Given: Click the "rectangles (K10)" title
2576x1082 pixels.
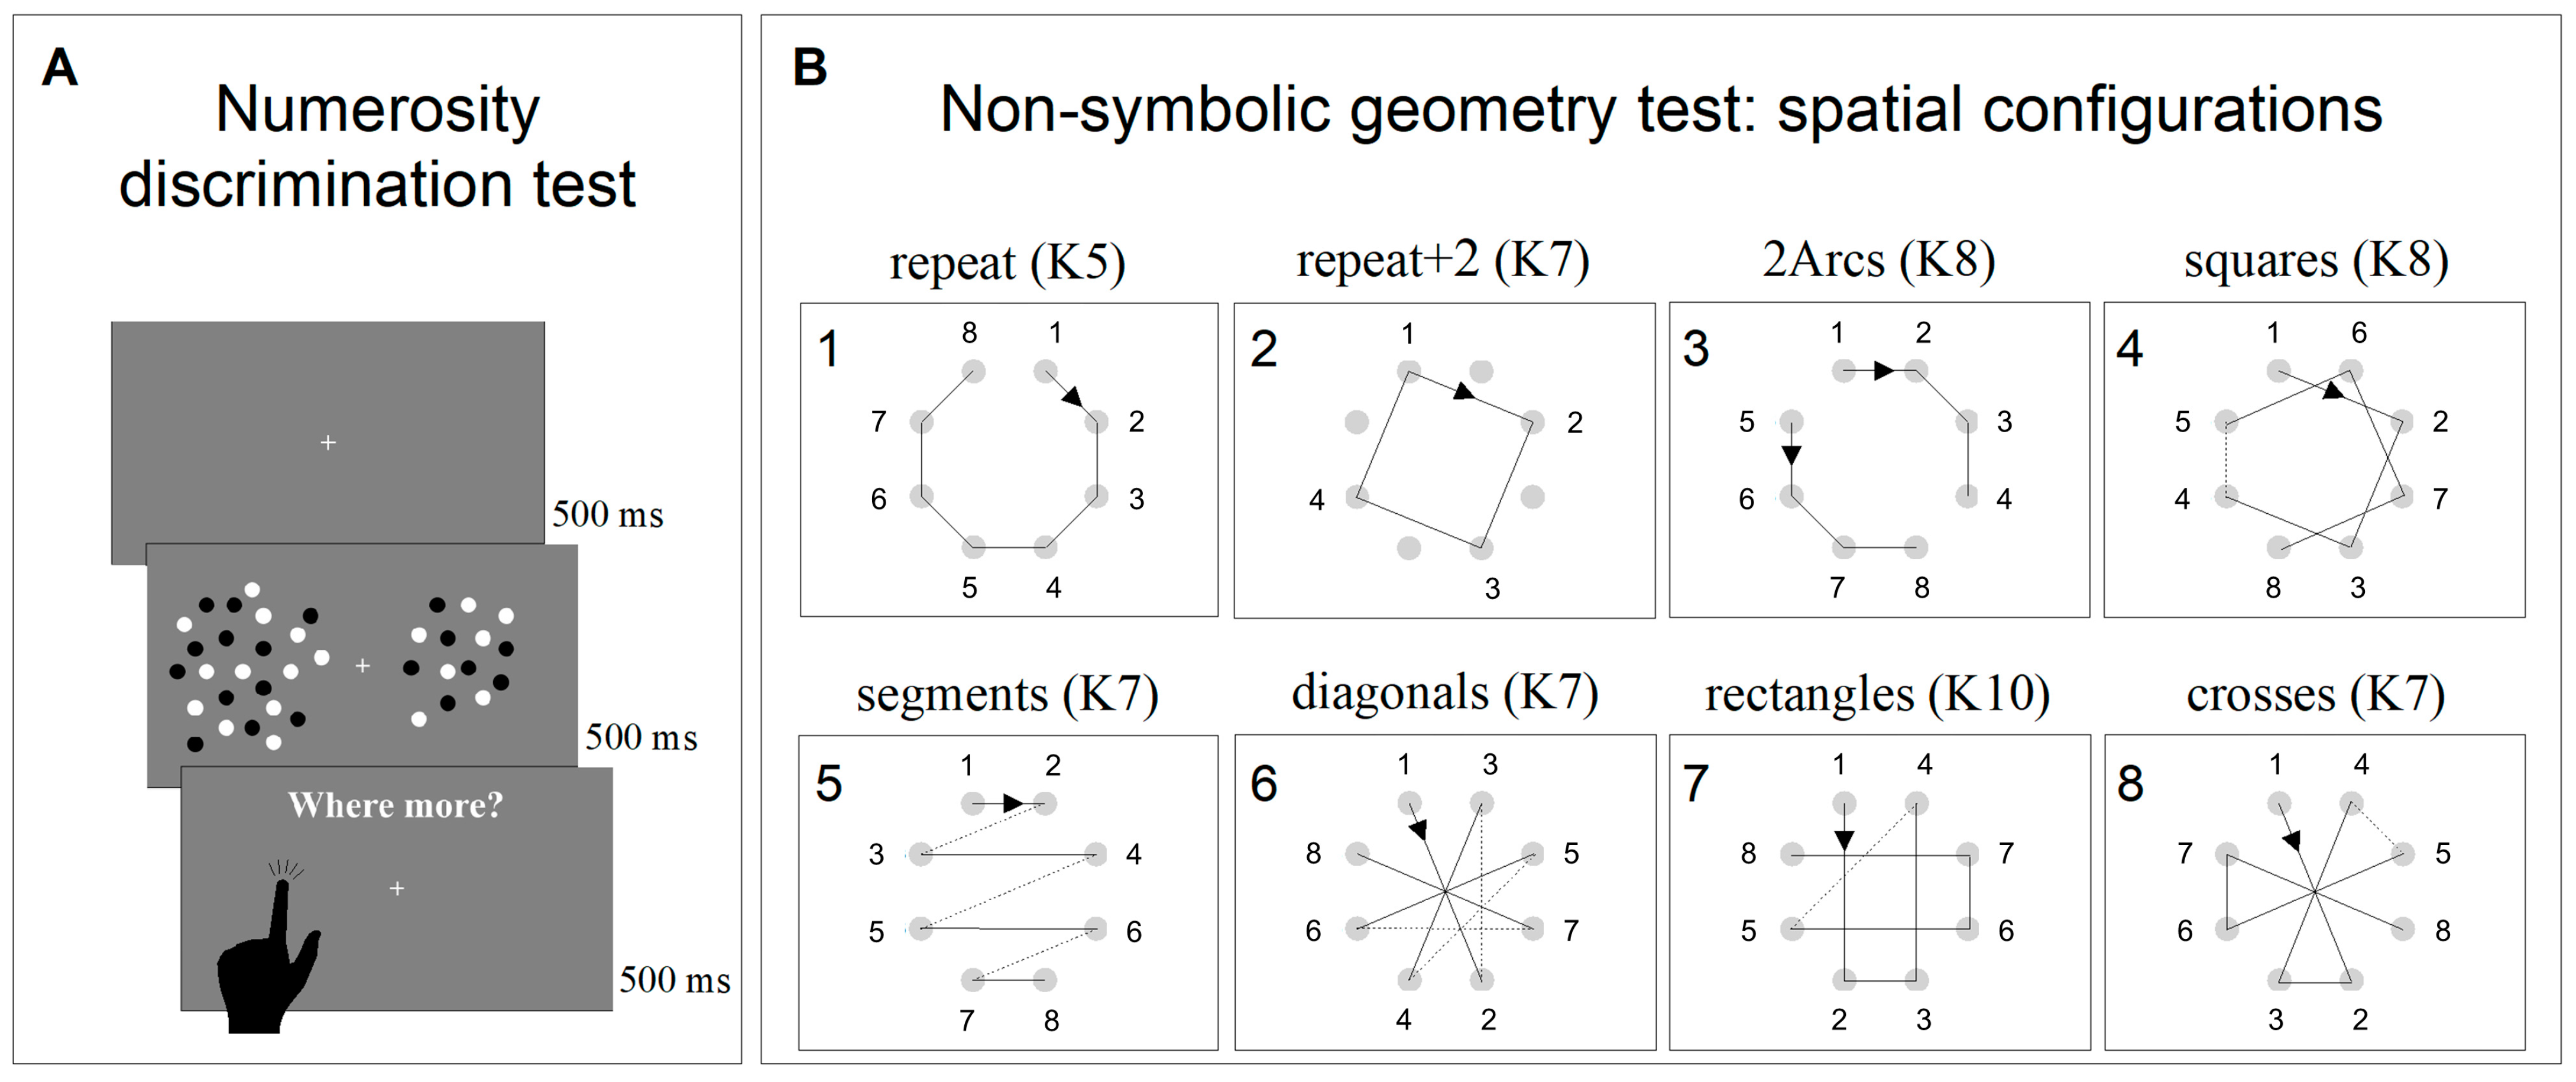Looking at the screenshot, I should click(1877, 694).
